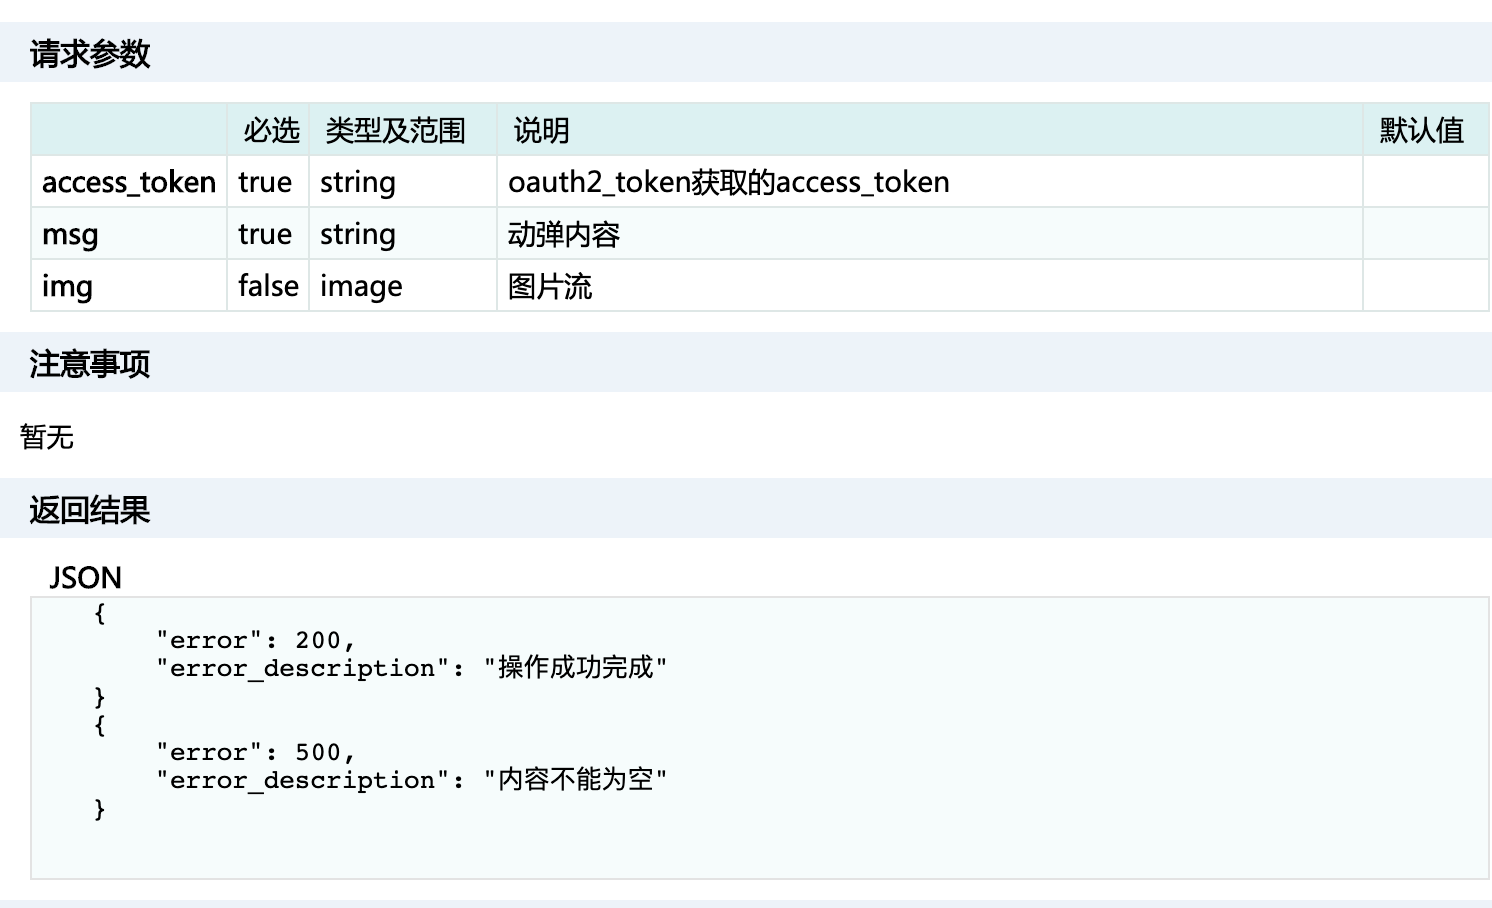Click the 返回结果 section heading

tap(90, 510)
